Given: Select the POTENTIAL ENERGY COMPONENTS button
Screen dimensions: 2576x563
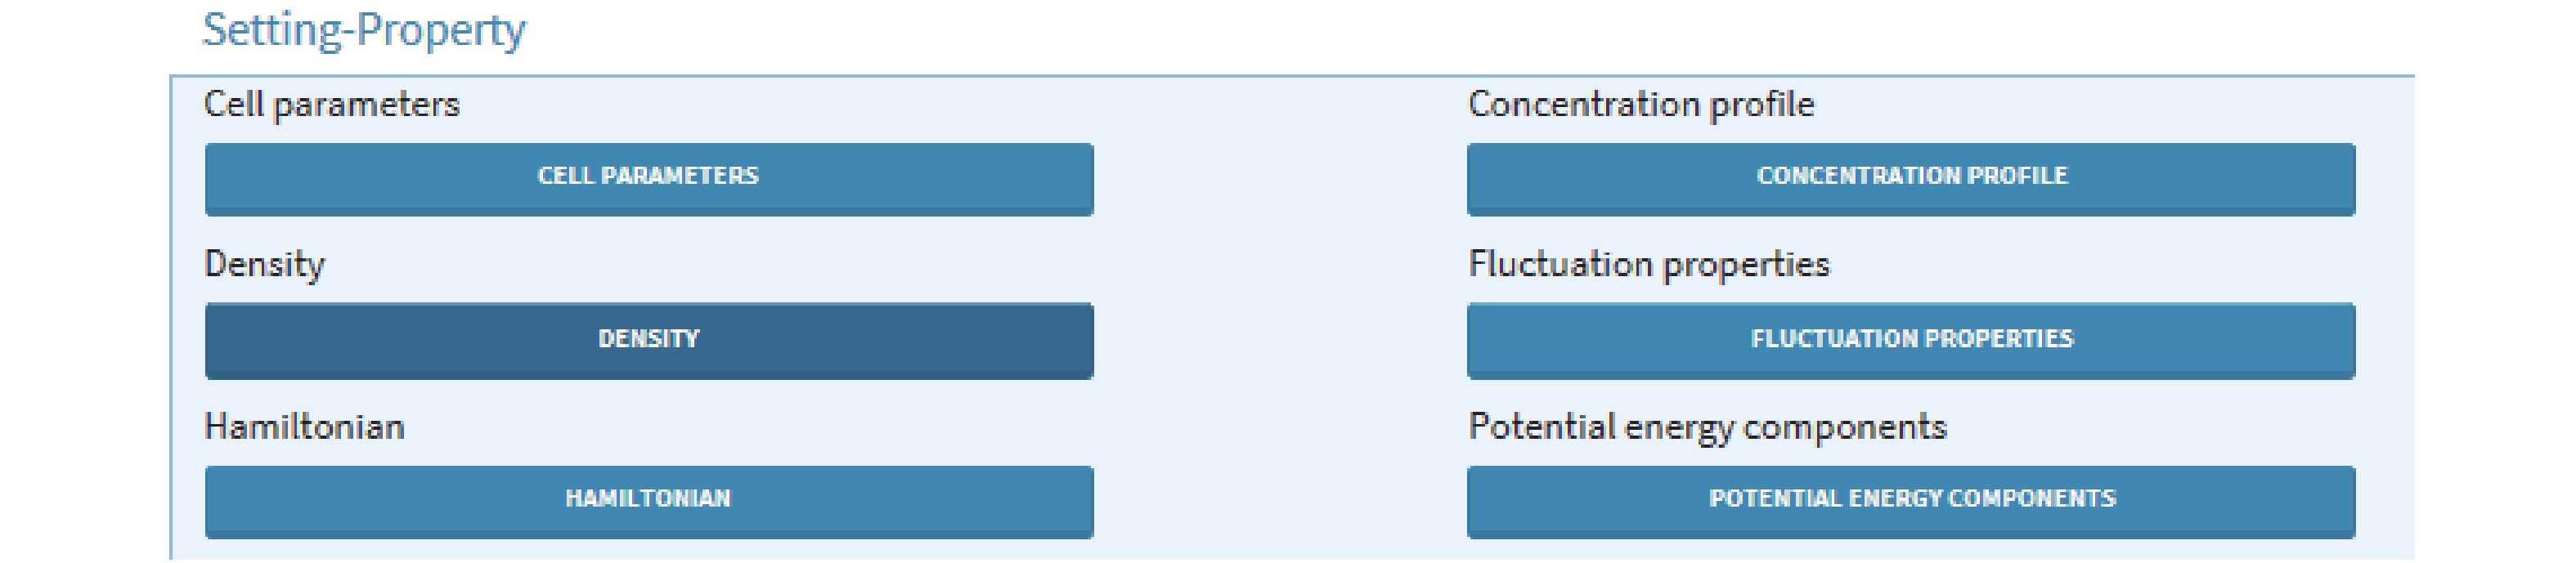Looking at the screenshot, I should (1911, 502).
